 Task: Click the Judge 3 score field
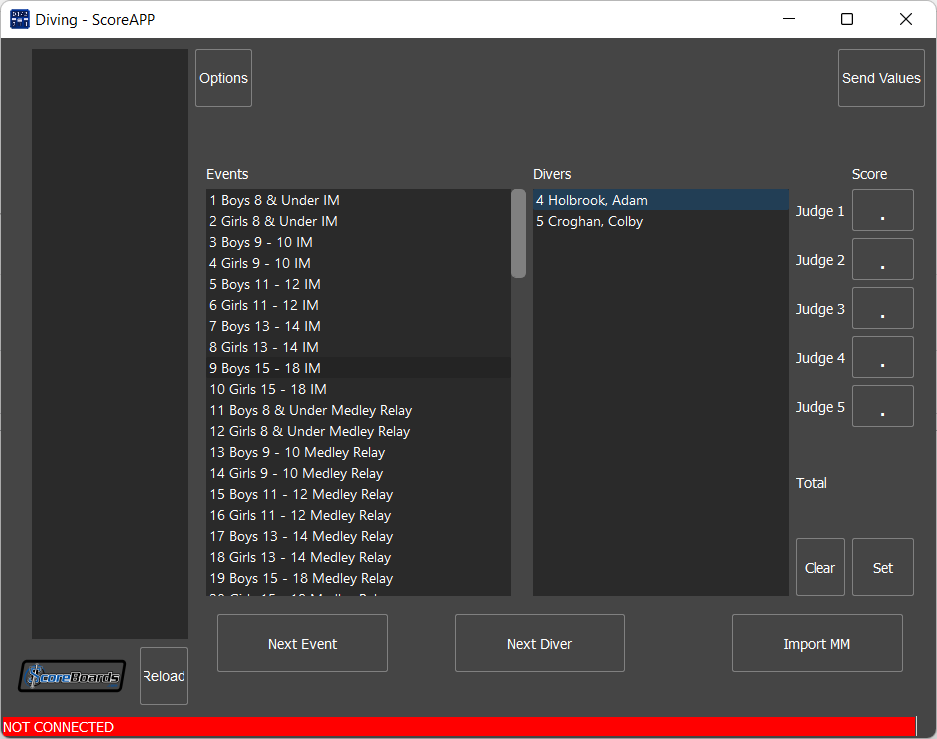[x=882, y=308]
